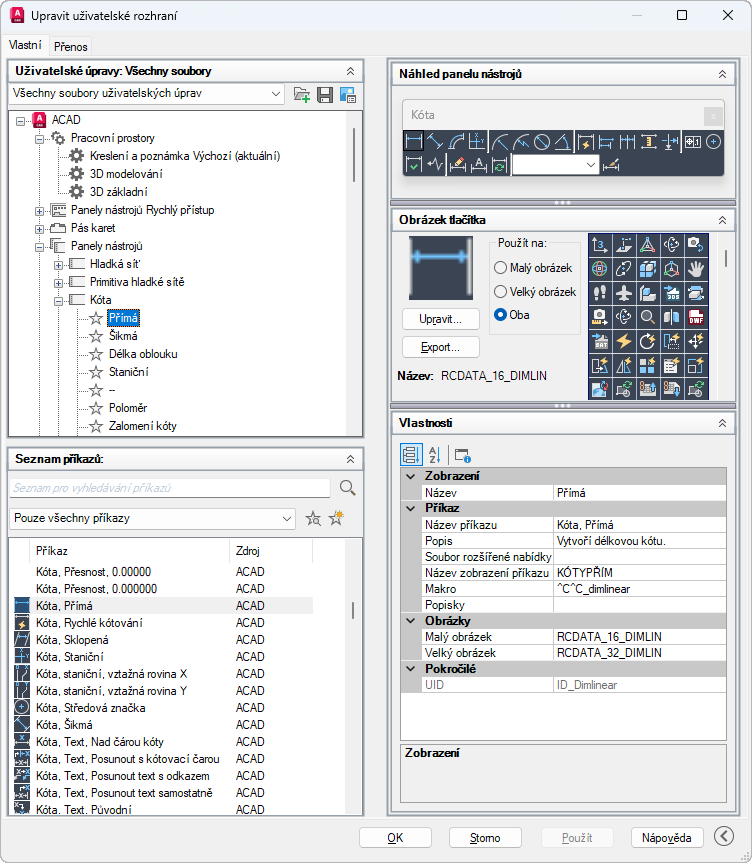Click the round arrow button to collapse dialog
Image resolution: width=752 pixels, height=863 pixels.
click(x=724, y=837)
